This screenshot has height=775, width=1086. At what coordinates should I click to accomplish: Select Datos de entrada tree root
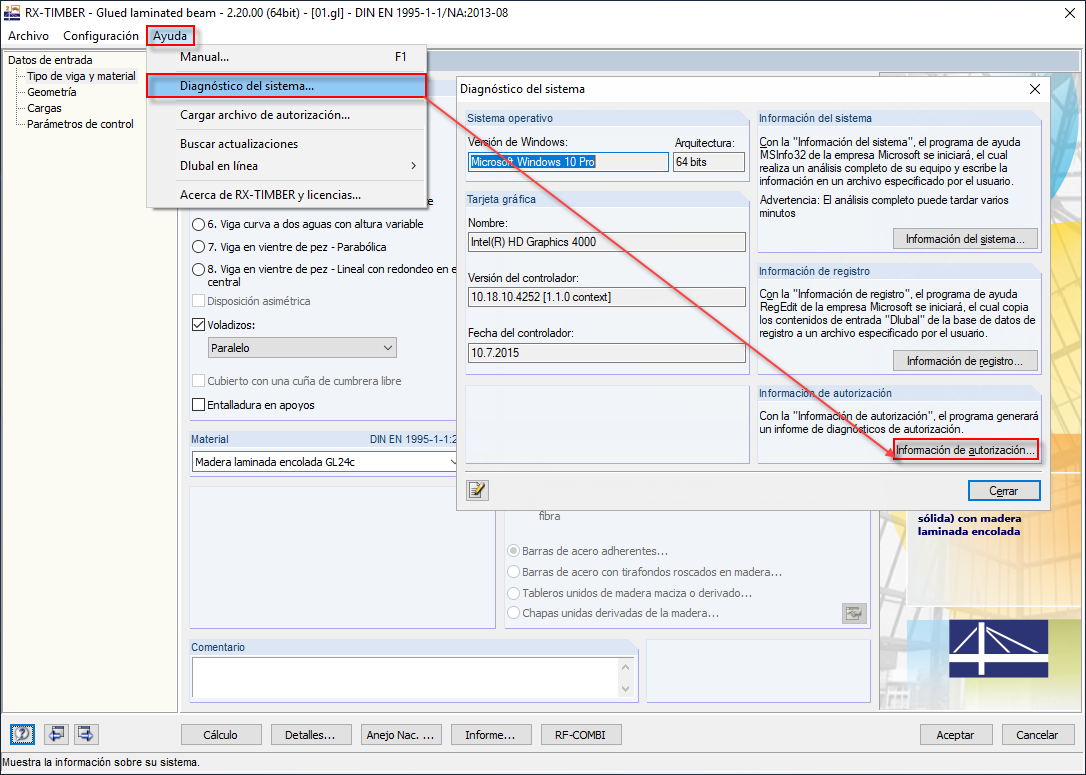[50, 60]
